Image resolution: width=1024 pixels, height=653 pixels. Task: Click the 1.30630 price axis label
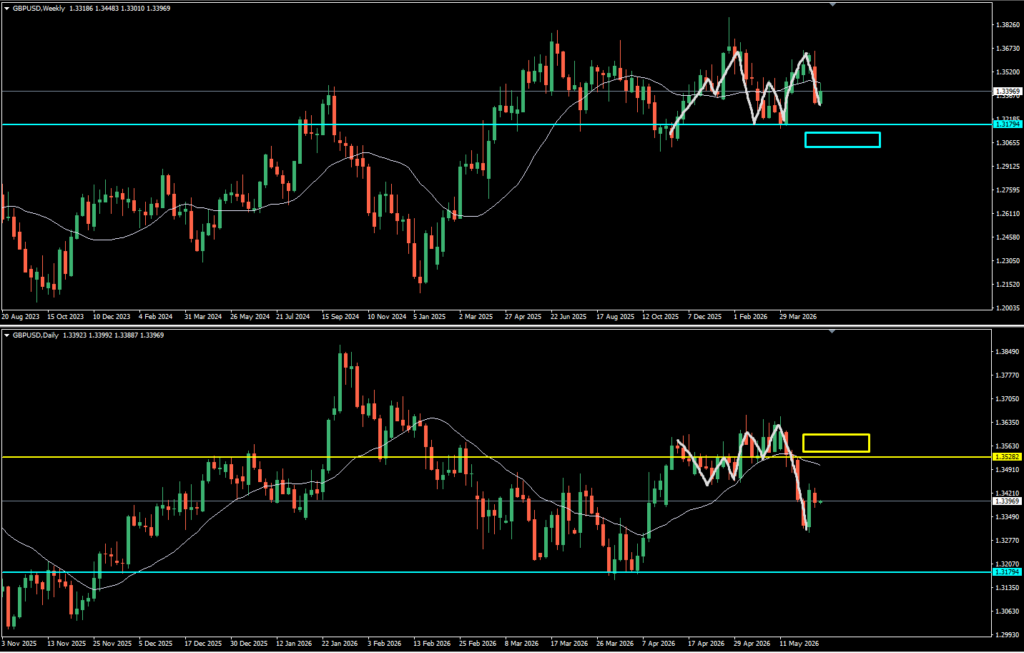(1009, 612)
